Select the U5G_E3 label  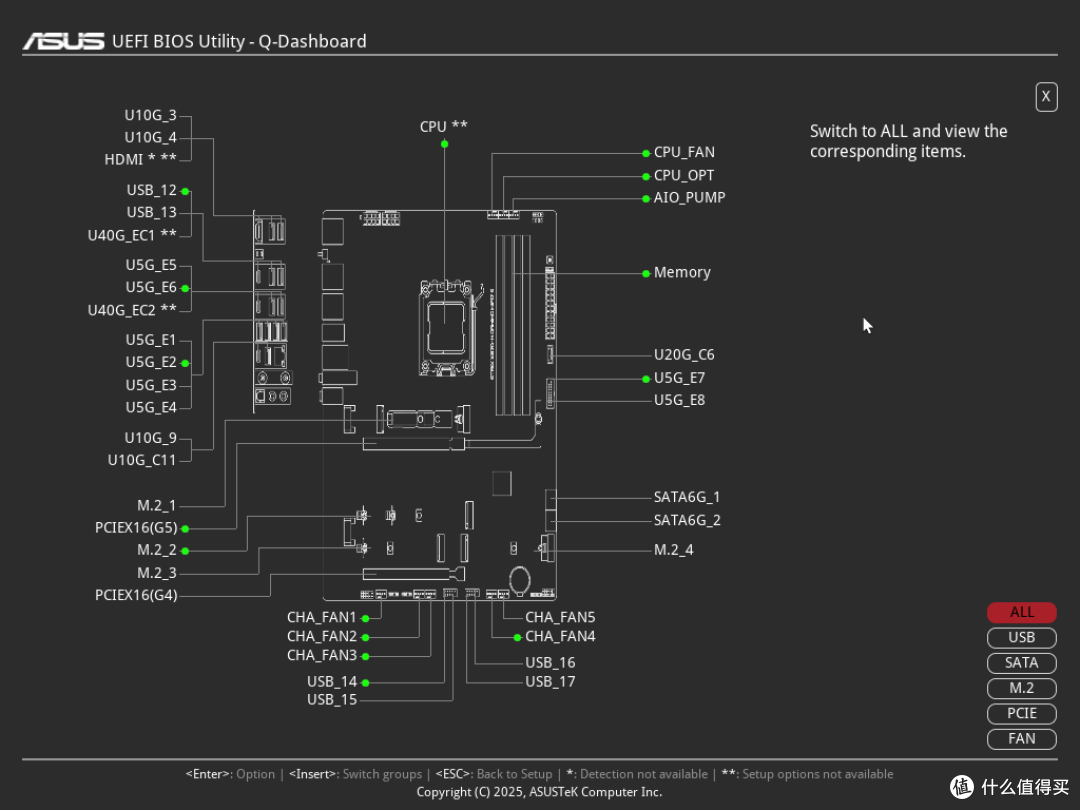151,385
